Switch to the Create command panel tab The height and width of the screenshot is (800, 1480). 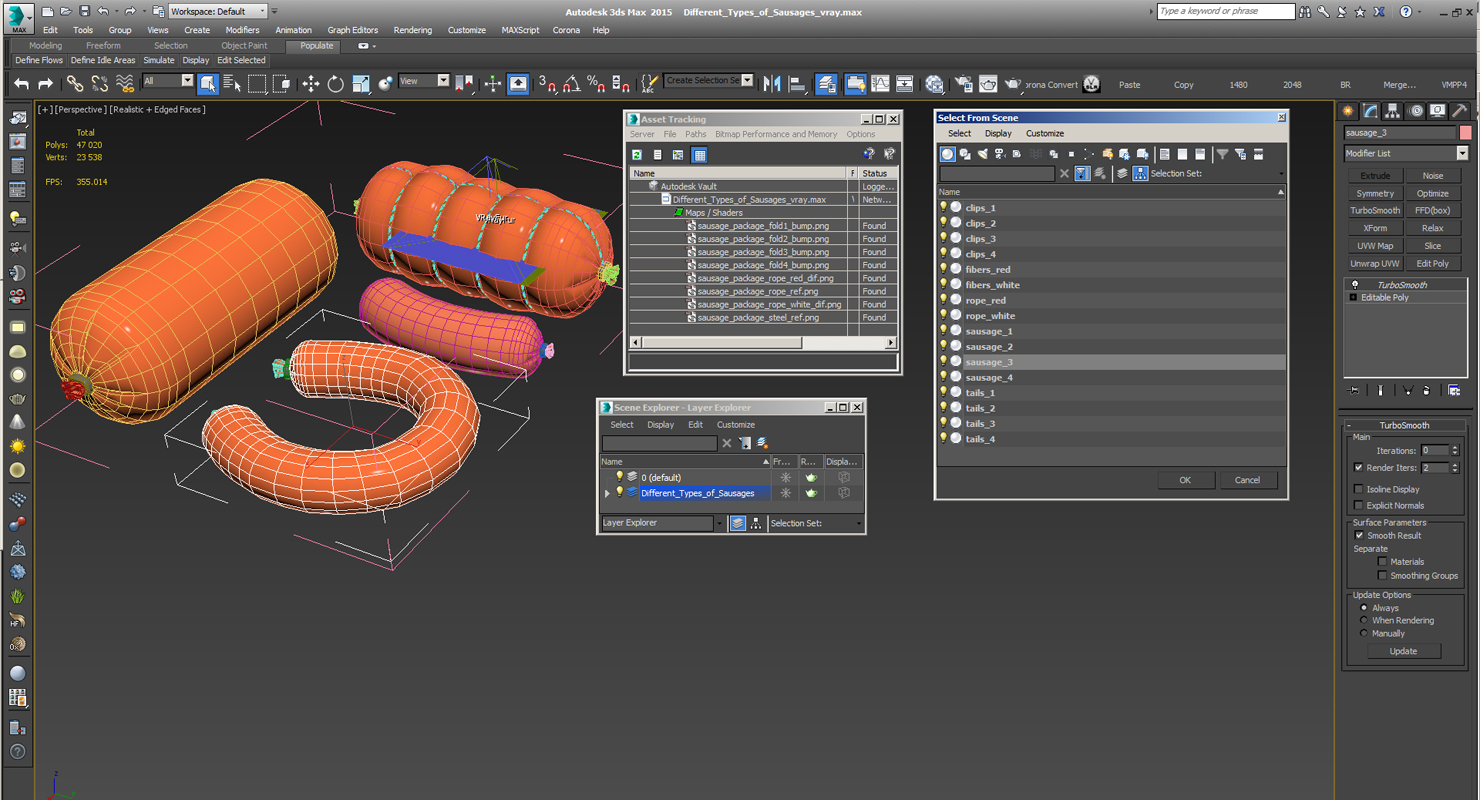[1349, 110]
